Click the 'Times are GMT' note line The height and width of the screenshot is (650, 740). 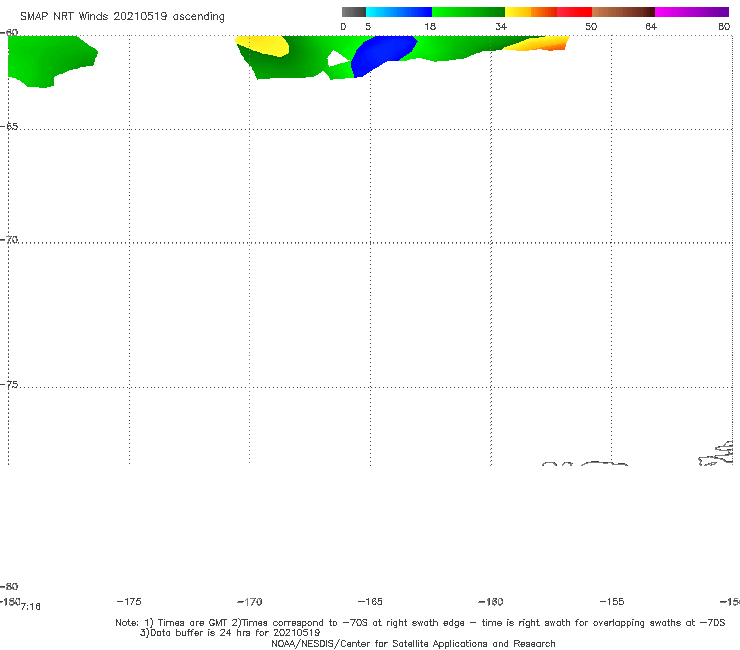[420, 623]
